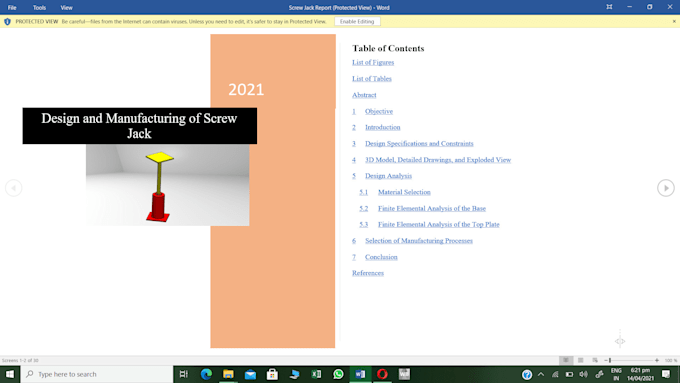Jump to the Conclusion heading

pyautogui.click(x=381, y=257)
